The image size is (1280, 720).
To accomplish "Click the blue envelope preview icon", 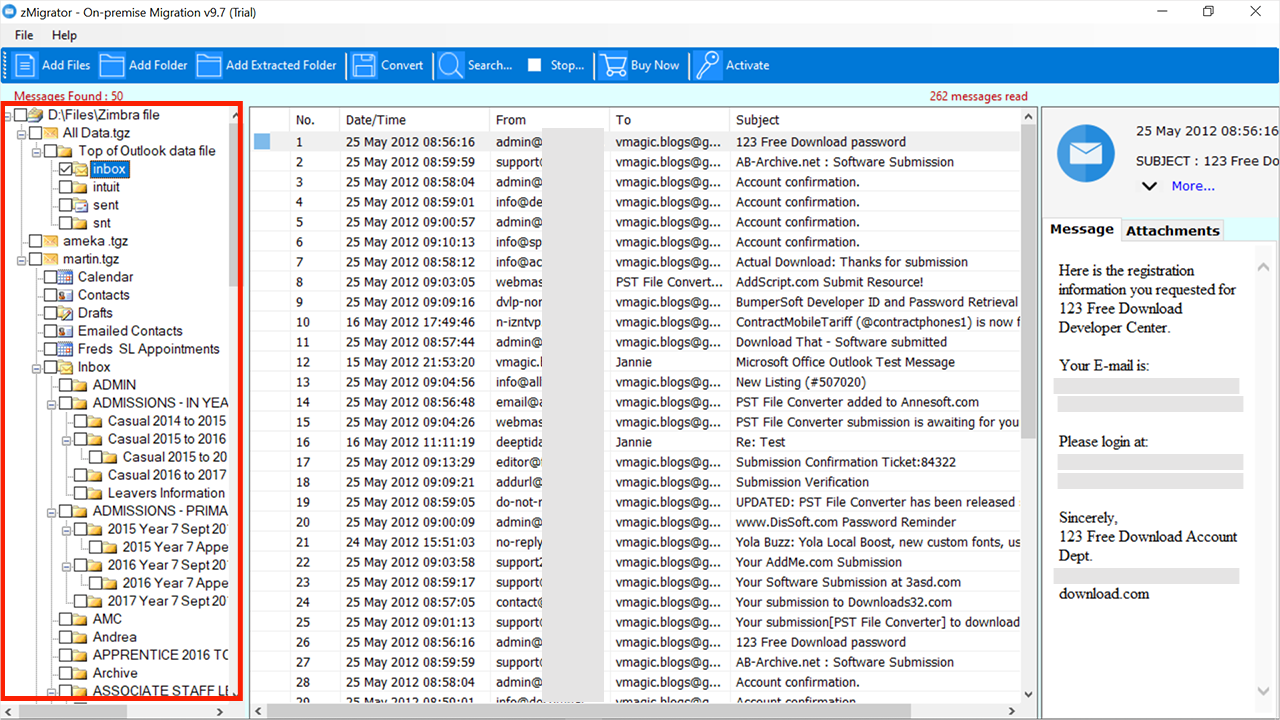I will (1086, 153).
